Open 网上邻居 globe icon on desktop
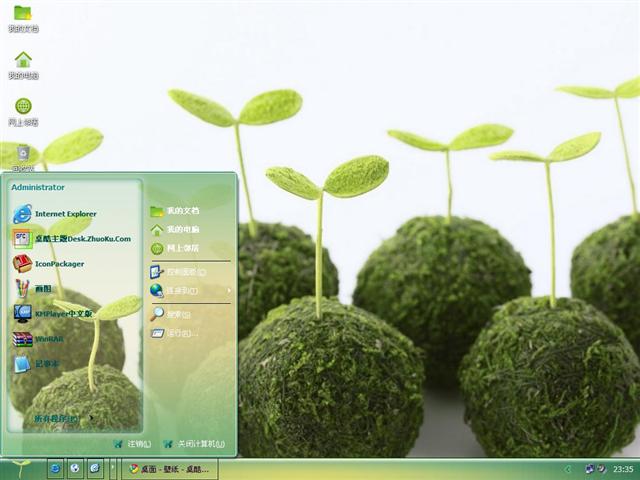 [x=23, y=112]
